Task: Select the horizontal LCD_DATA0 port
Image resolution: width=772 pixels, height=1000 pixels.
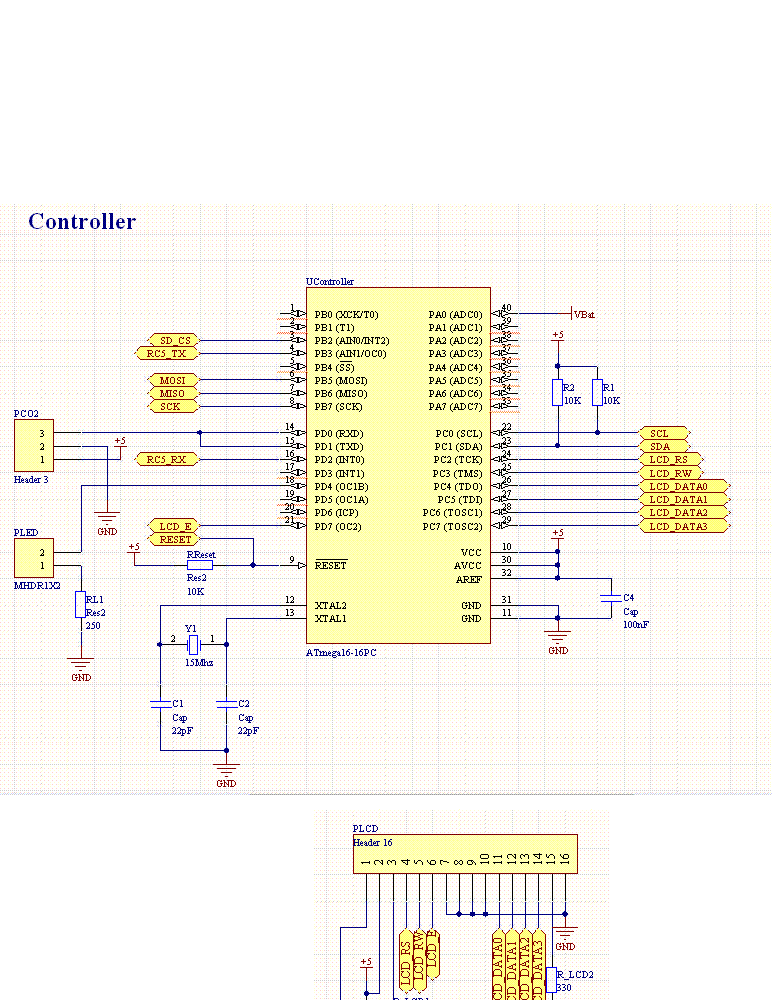Action: coord(684,486)
